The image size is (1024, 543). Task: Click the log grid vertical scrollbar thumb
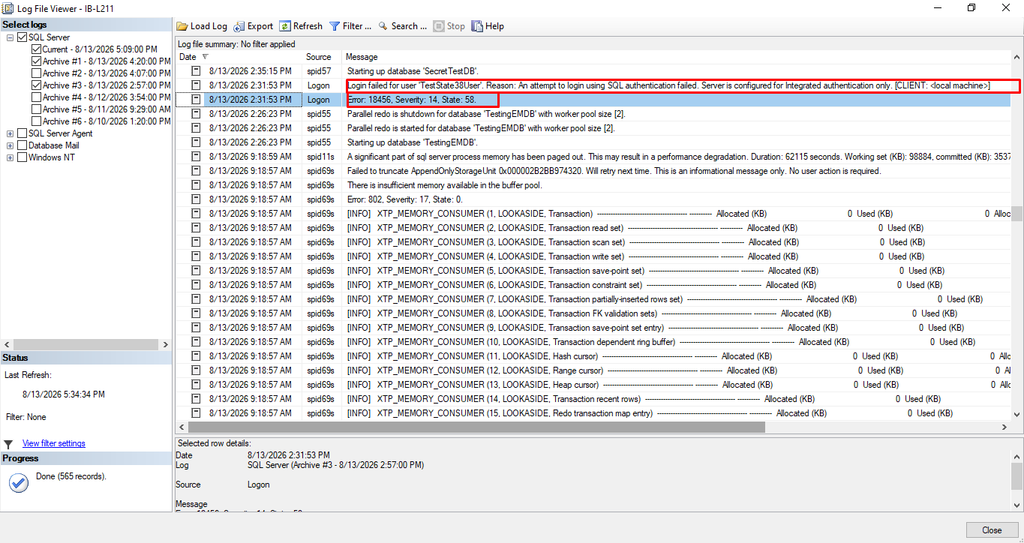[x=1016, y=214]
